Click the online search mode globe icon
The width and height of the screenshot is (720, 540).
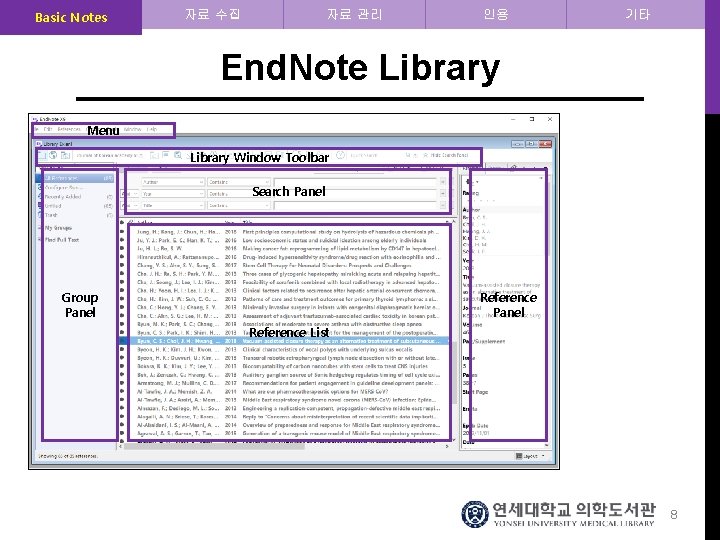[53, 156]
